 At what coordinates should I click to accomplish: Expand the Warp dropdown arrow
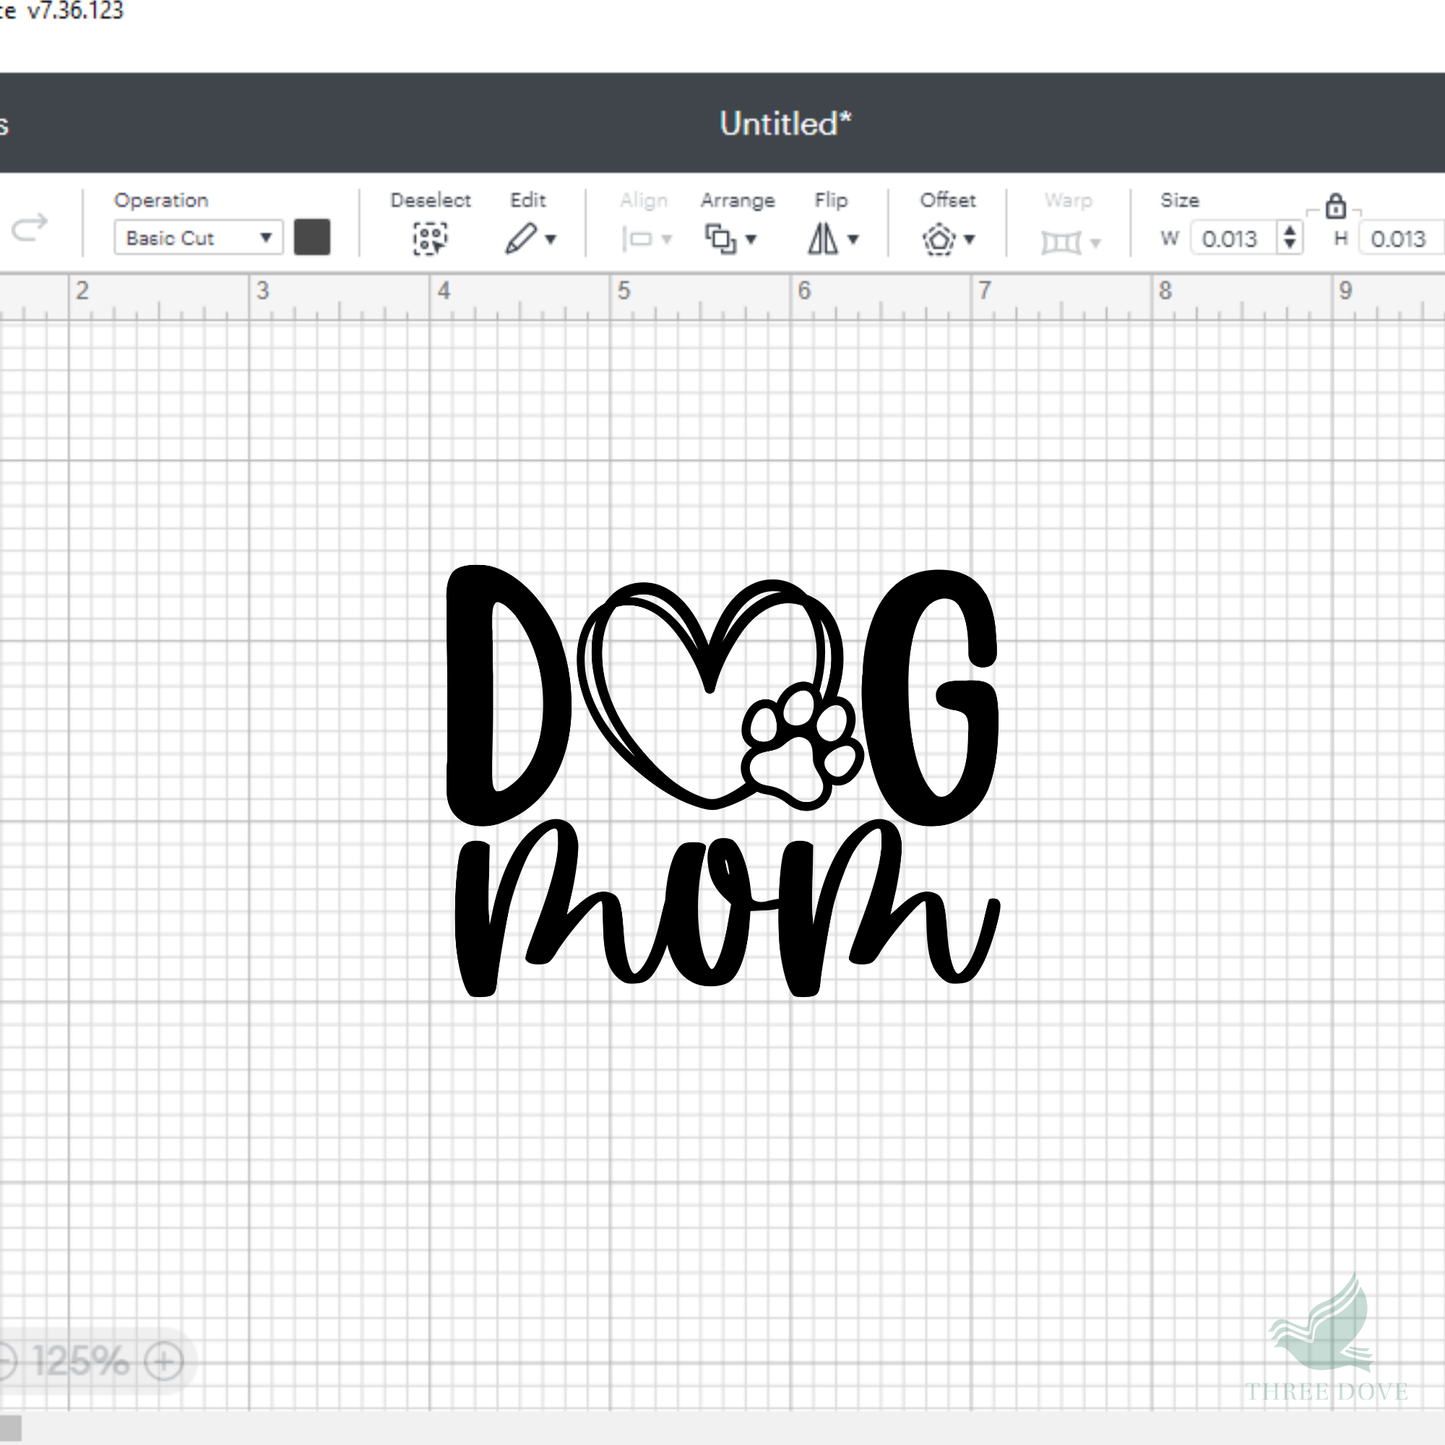pyautogui.click(x=1095, y=243)
